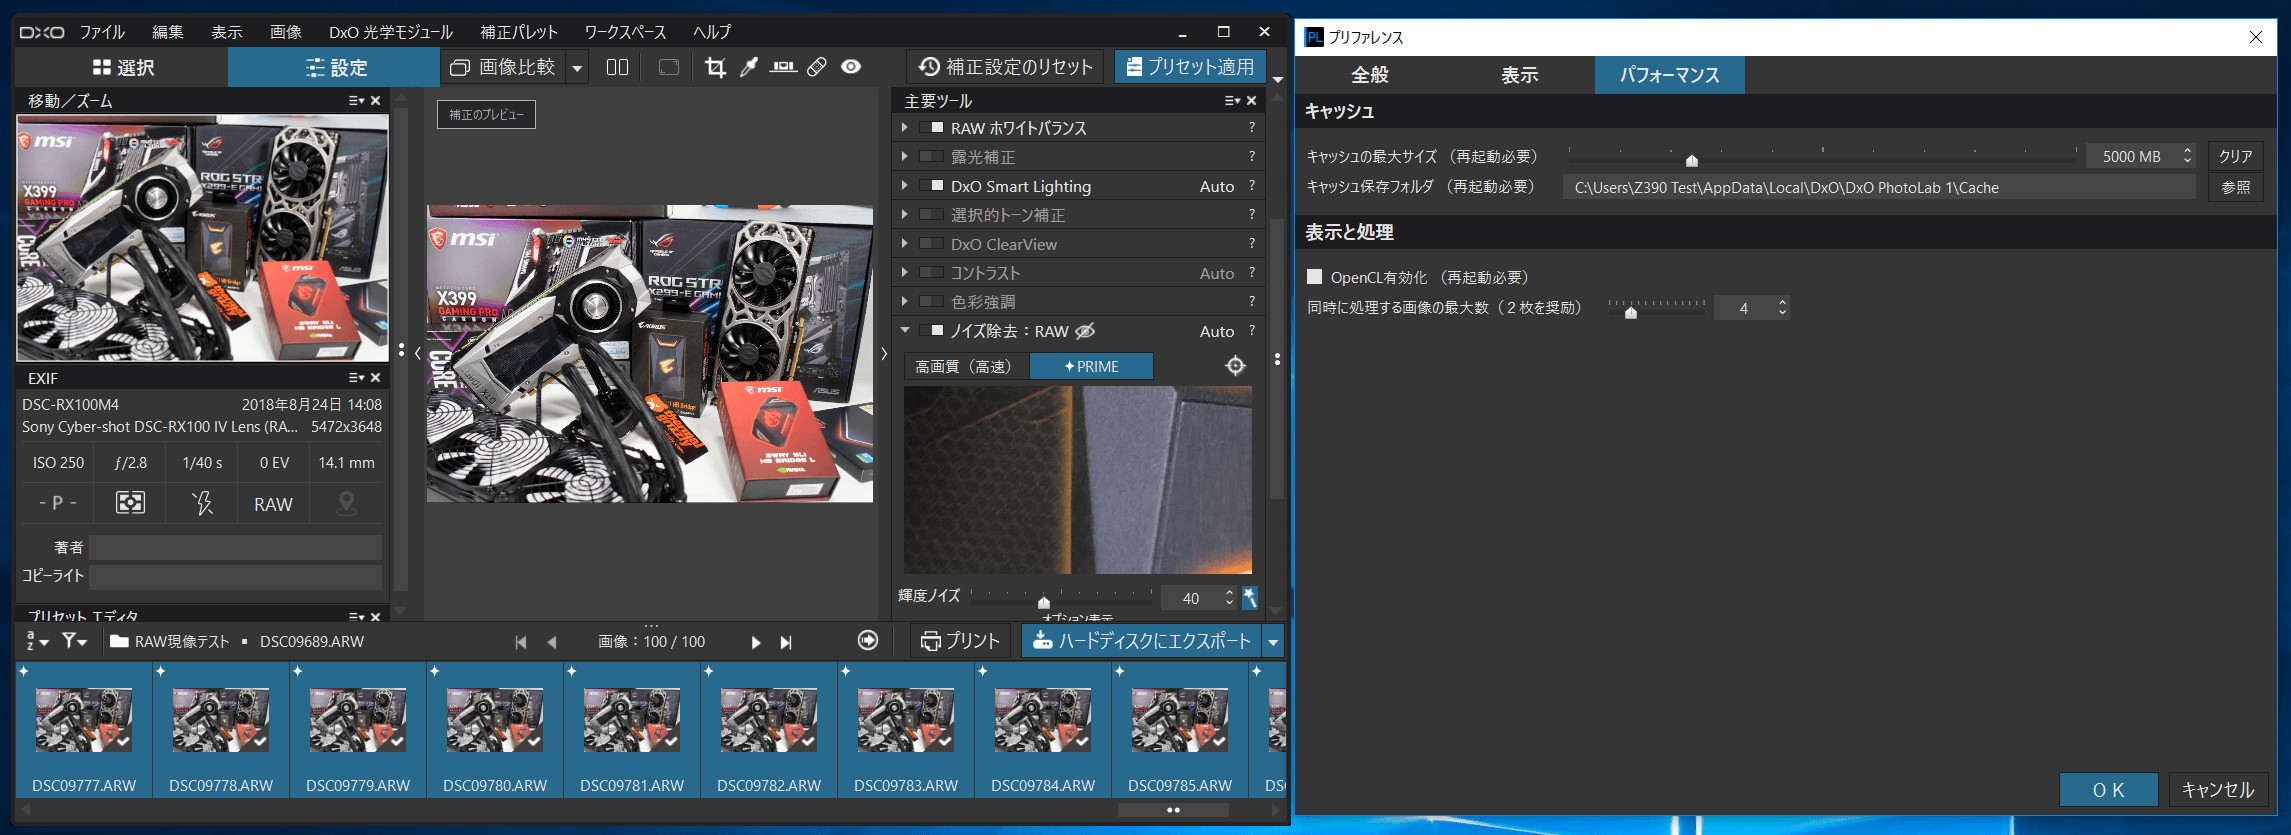Switch to 全般 tab in Preferences
Screen dimensions: 2291x835
(x=1370, y=75)
